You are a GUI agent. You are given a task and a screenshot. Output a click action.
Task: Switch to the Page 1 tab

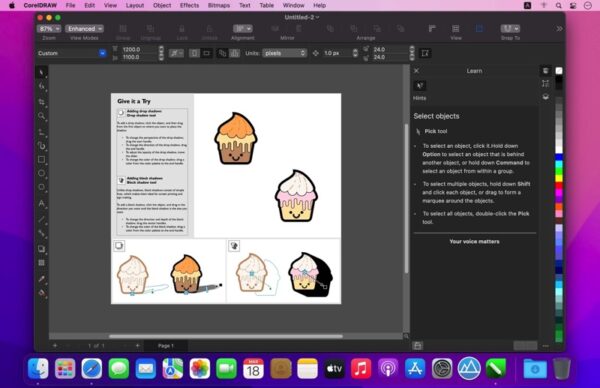tap(166, 346)
